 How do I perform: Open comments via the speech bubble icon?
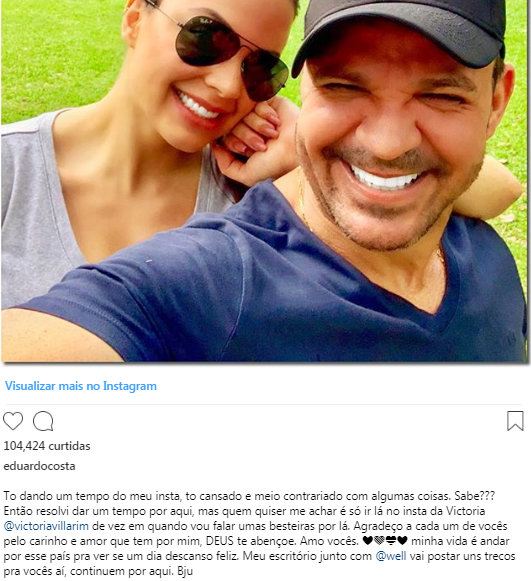tap(43, 421)
